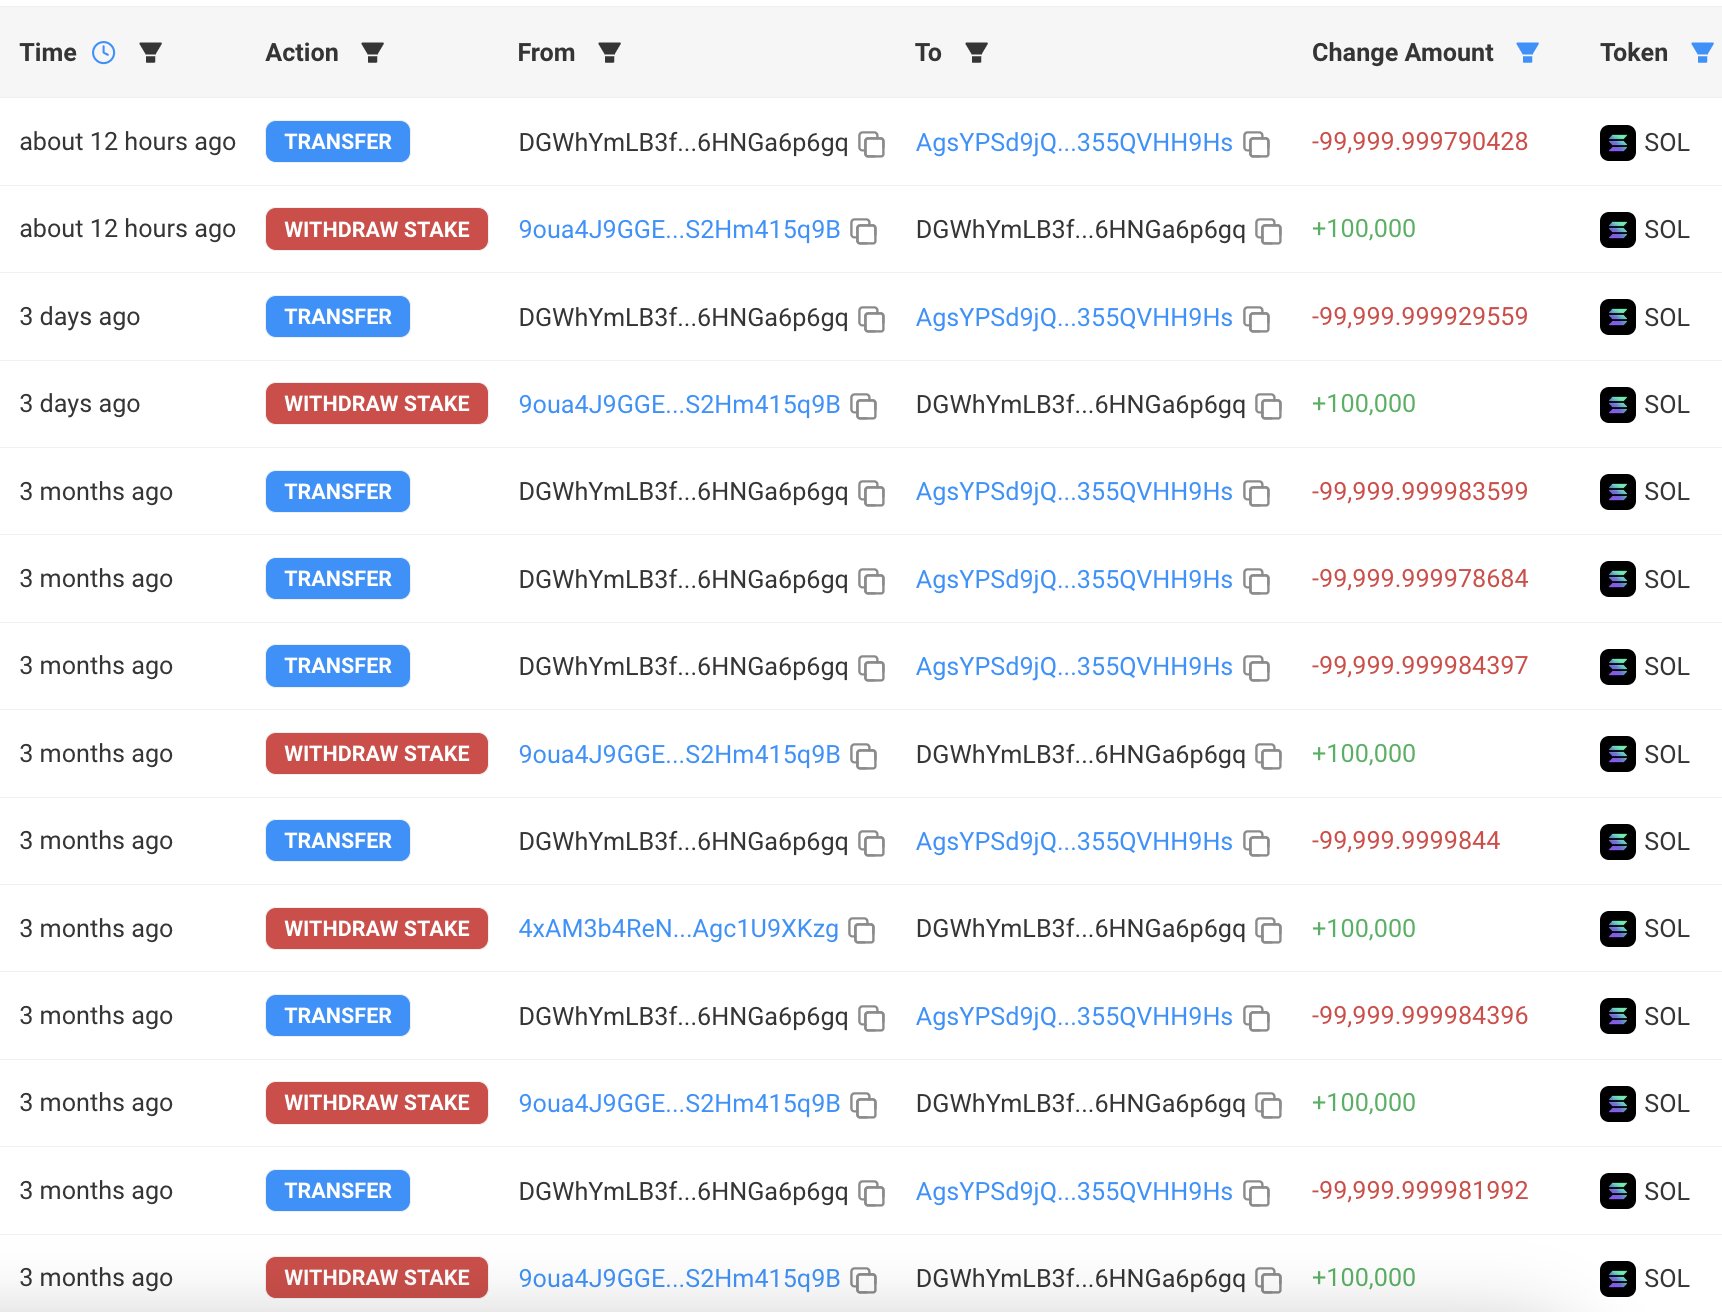1722x1312 pixels.
Task: Click WITHDRAW STAKE badge in 3-days-ago row
Action: click(377, 404)
